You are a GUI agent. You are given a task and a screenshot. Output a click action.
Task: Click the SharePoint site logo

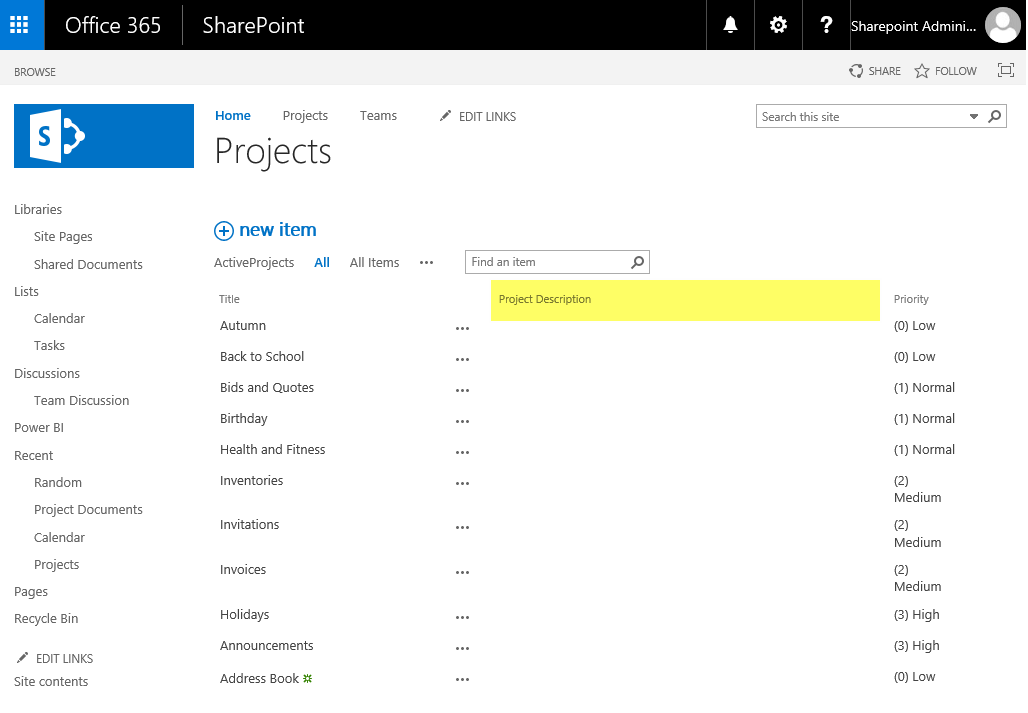(x=103, y=136)
